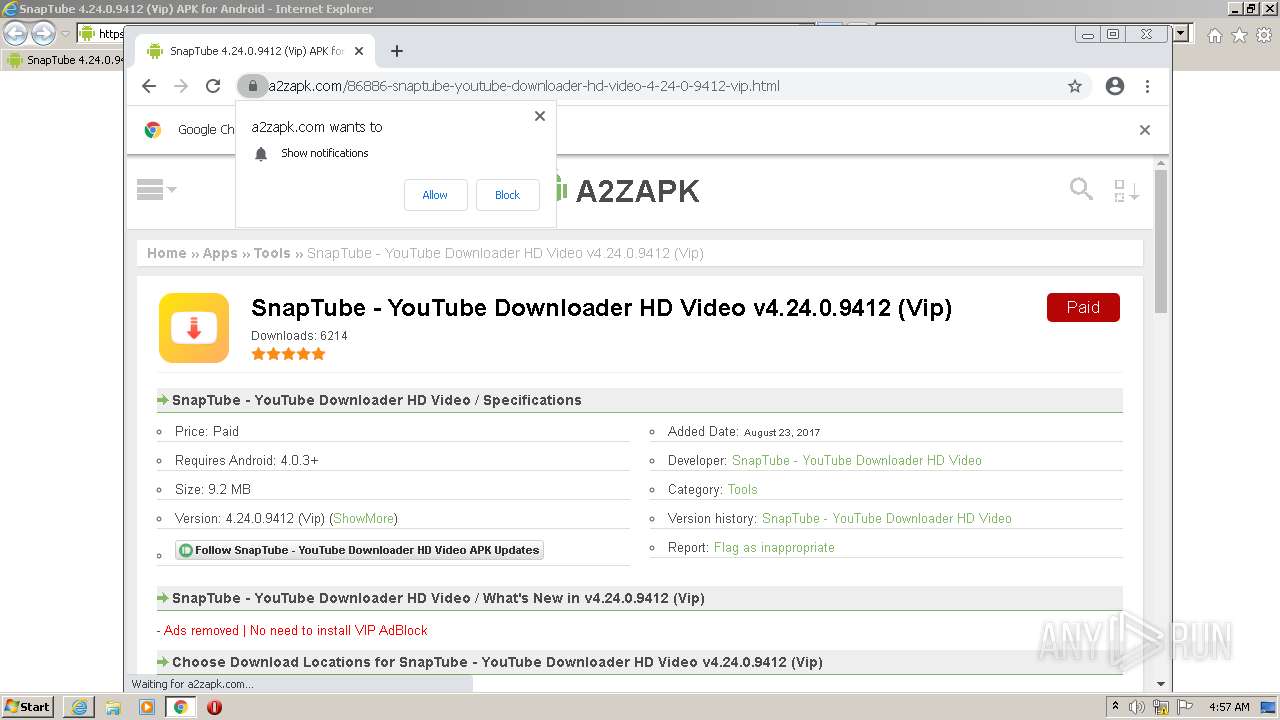Click Chrome's forward arrow

(x=181, y=86)
